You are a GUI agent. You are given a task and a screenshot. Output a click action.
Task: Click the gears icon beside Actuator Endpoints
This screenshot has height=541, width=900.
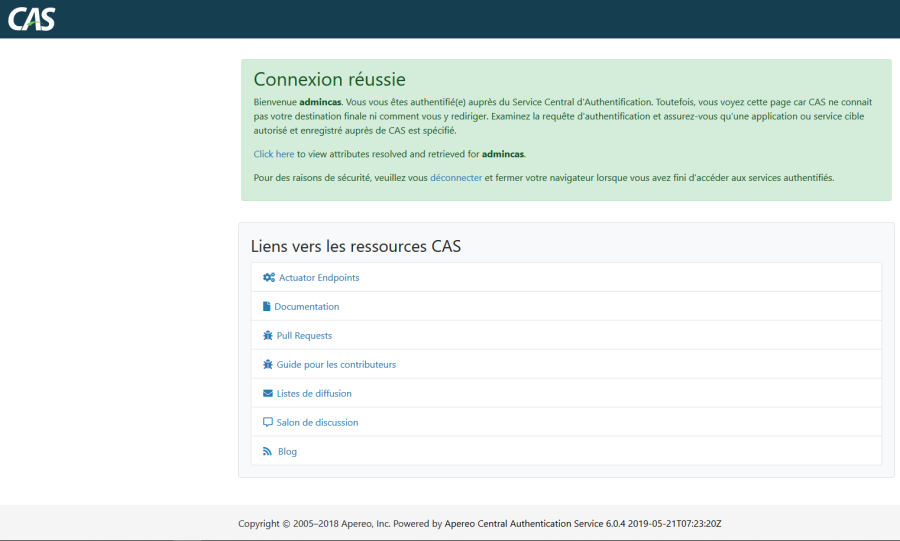point(268,278)
